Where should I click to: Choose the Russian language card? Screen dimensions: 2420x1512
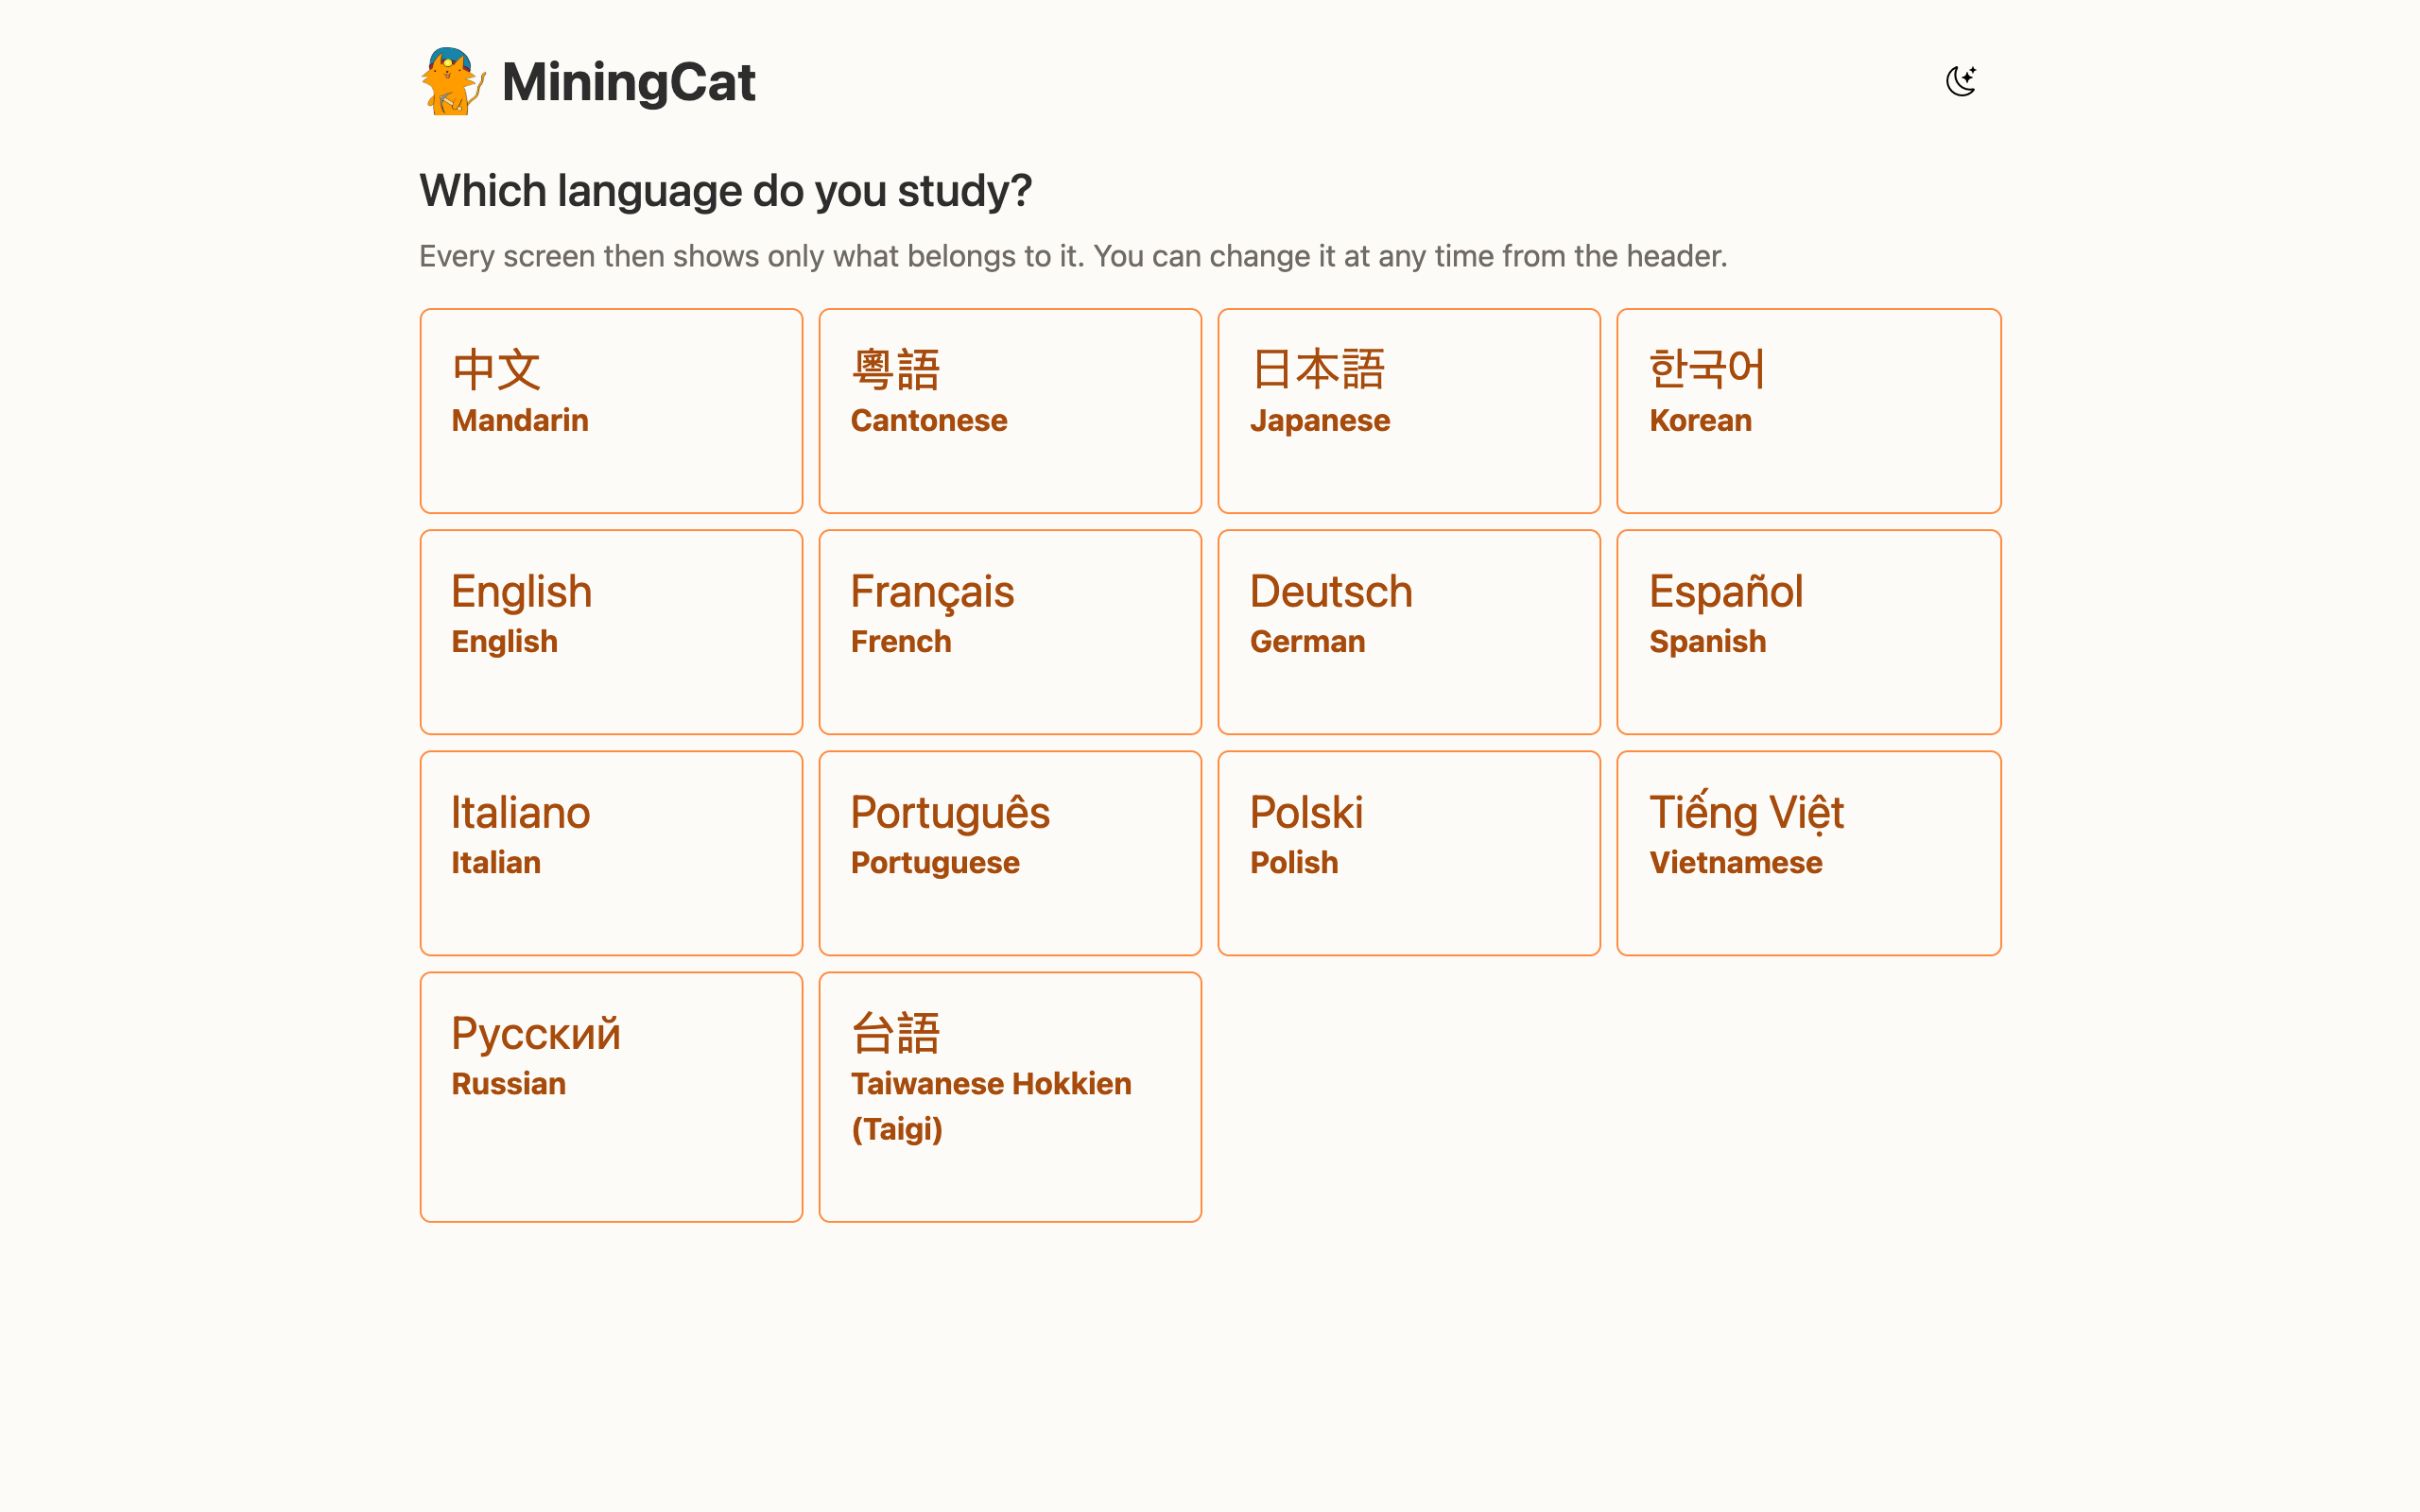coord(611,1097)
